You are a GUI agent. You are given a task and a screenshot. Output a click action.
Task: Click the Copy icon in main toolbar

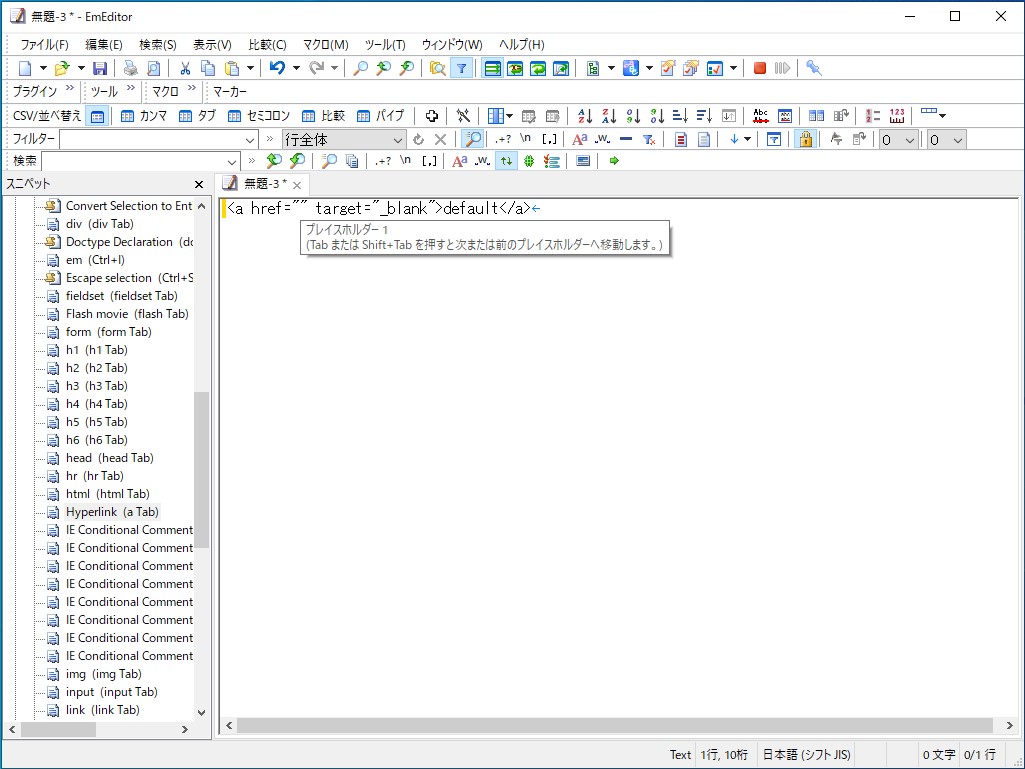208,68
